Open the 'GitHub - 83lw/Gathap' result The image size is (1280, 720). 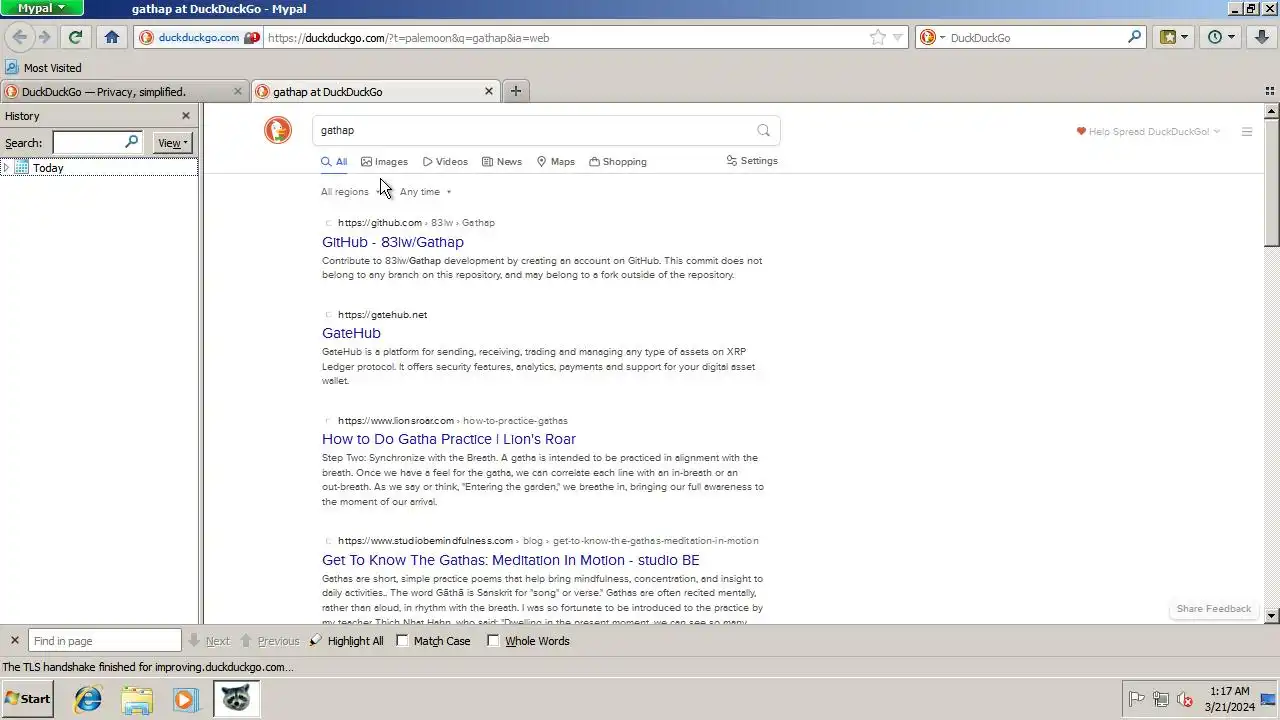point(393,242)
